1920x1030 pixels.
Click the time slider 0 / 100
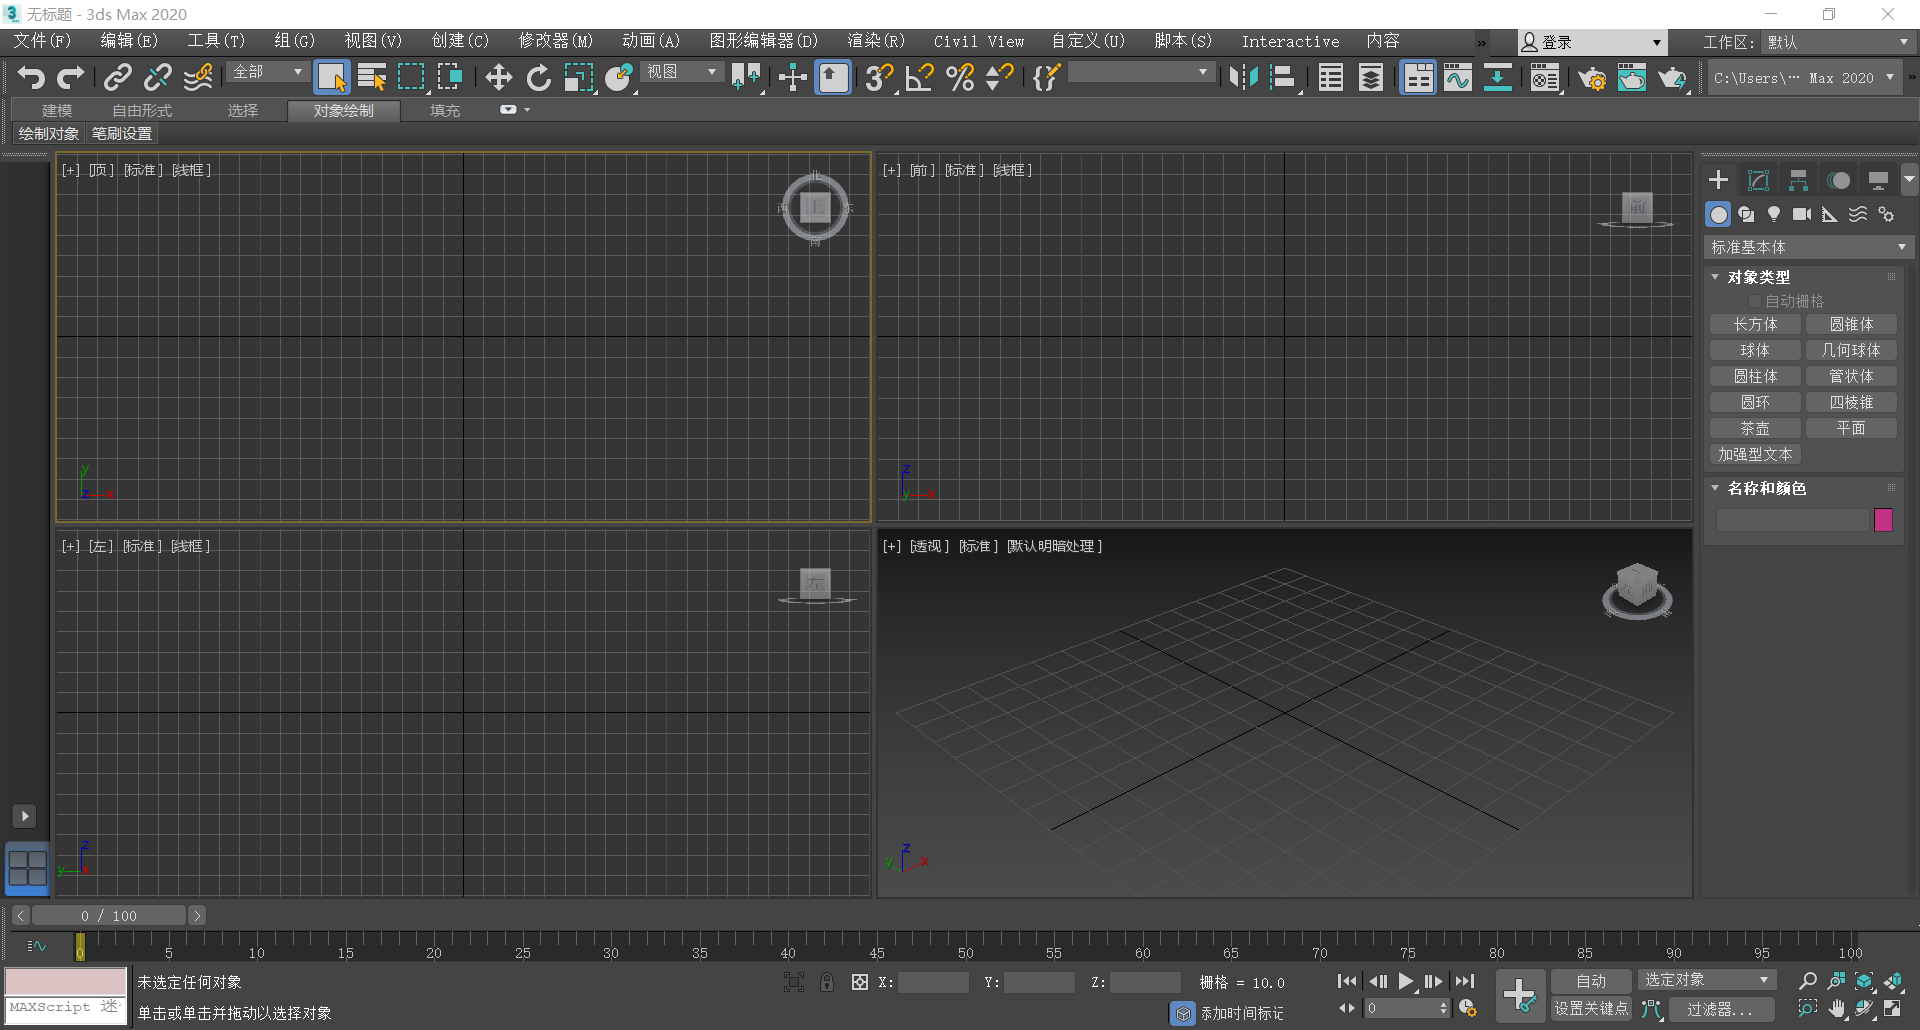pos(109,915)
